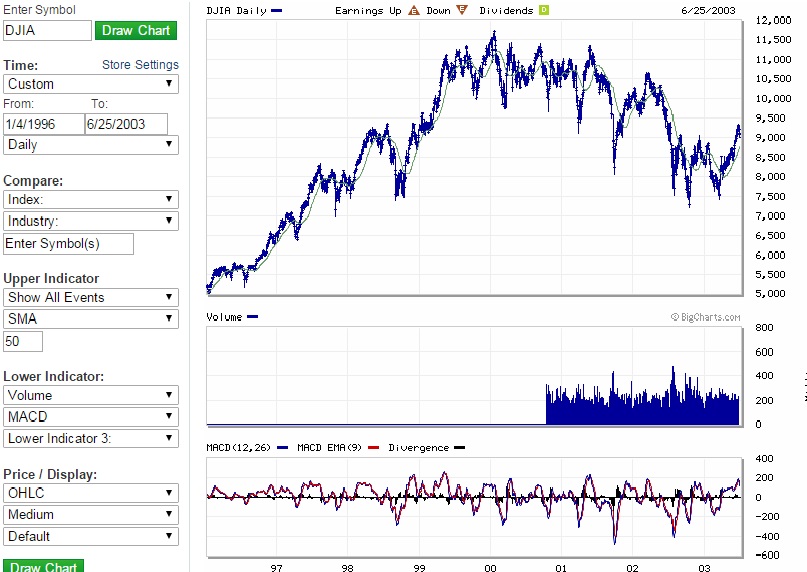Image resolution: width=807 pixels, height=572 pixels.
Task: Click the Dividends D legend icon
Action: (544, 10)
